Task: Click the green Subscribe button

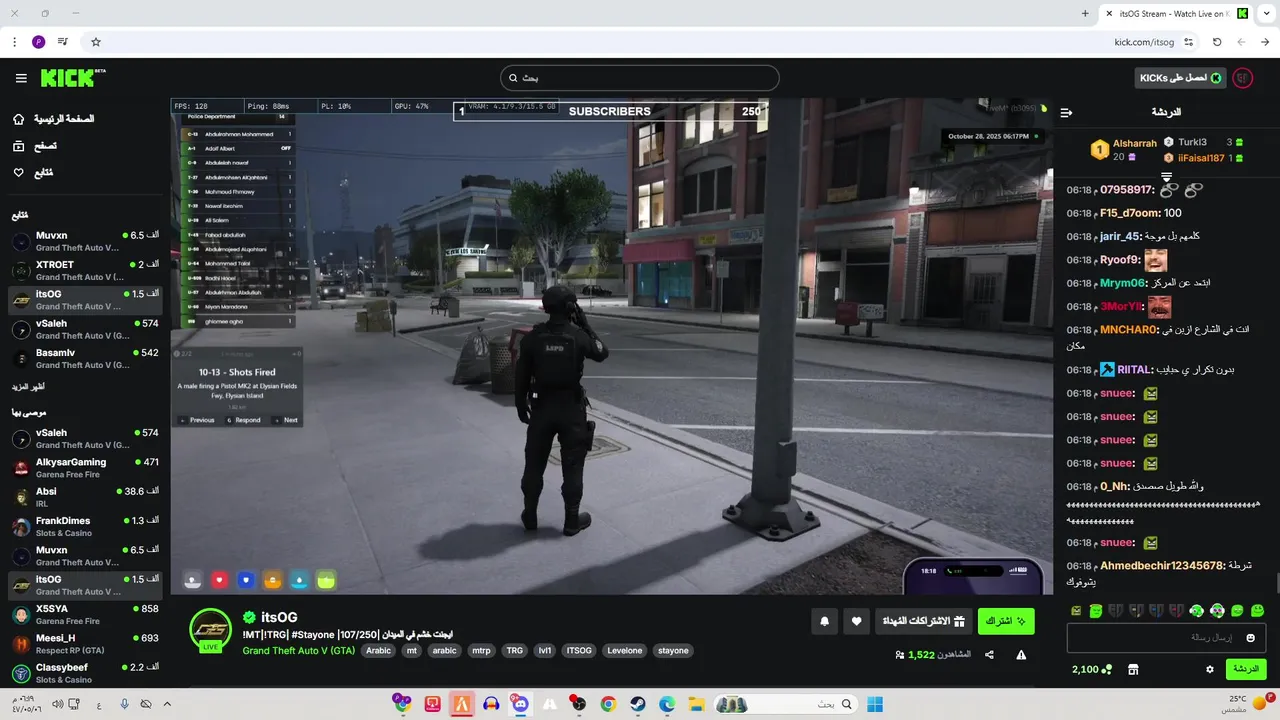Action: [1006, 621]
